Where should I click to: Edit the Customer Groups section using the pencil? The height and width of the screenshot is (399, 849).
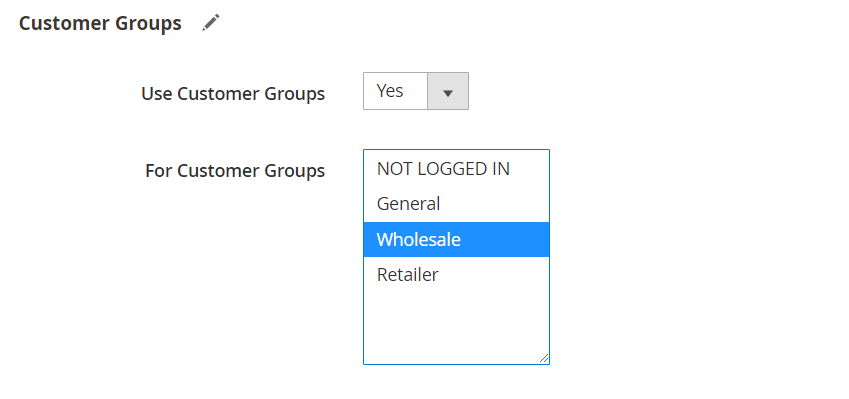(x=211, y=23)
